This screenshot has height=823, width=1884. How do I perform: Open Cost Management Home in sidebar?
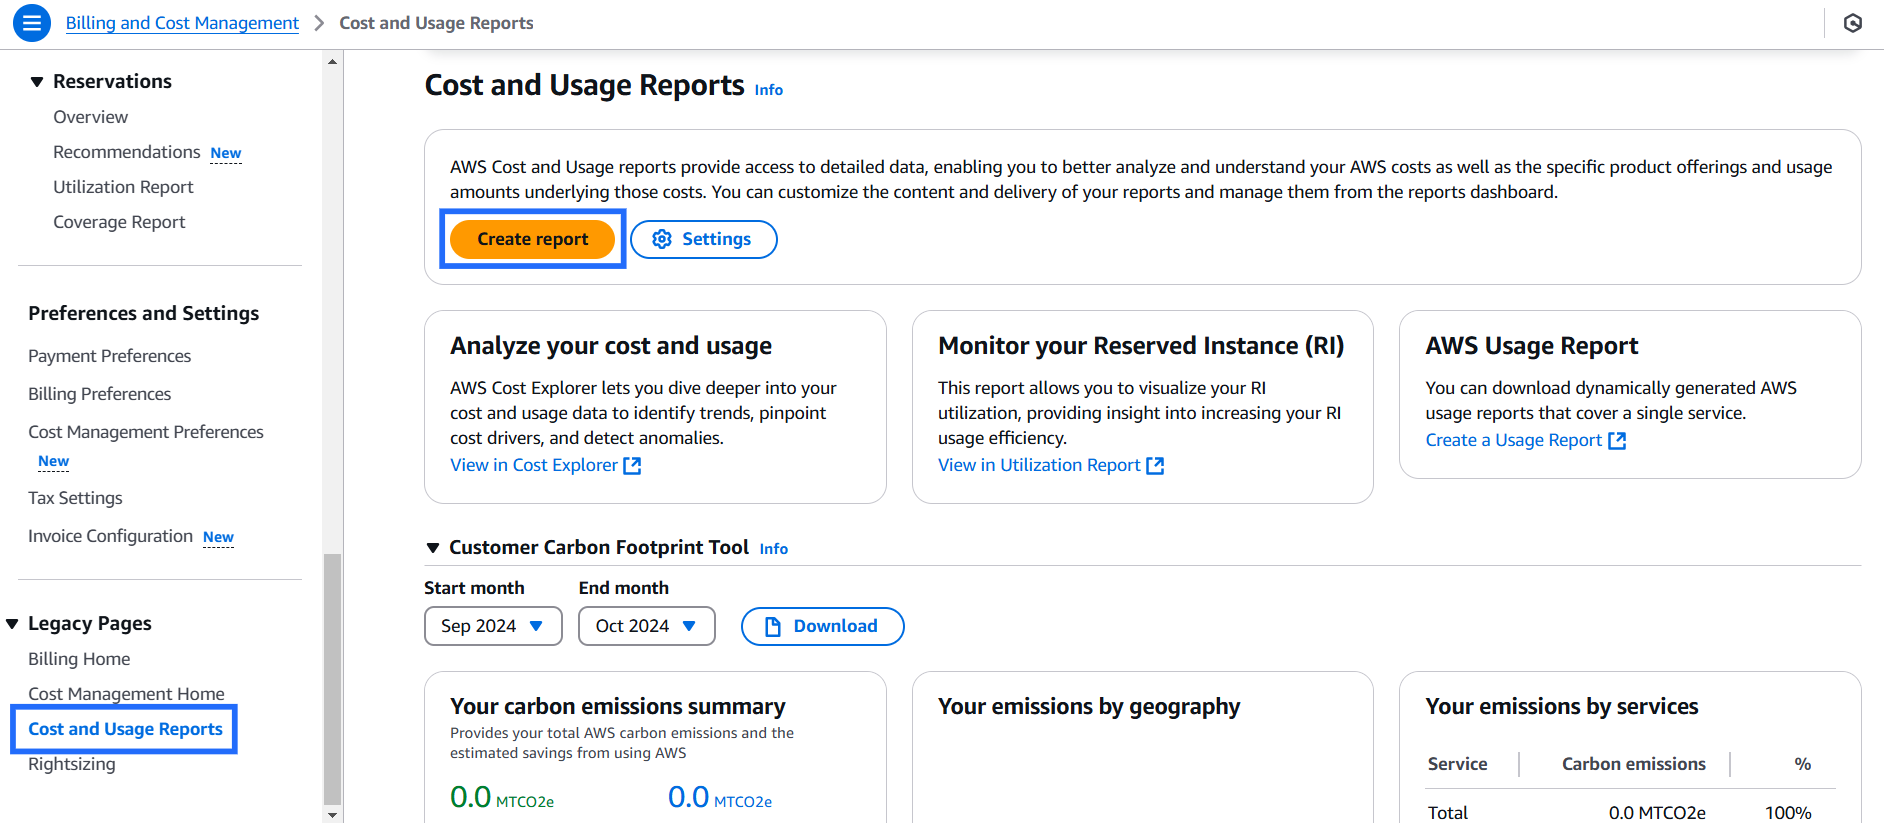[x=126, y=694]
